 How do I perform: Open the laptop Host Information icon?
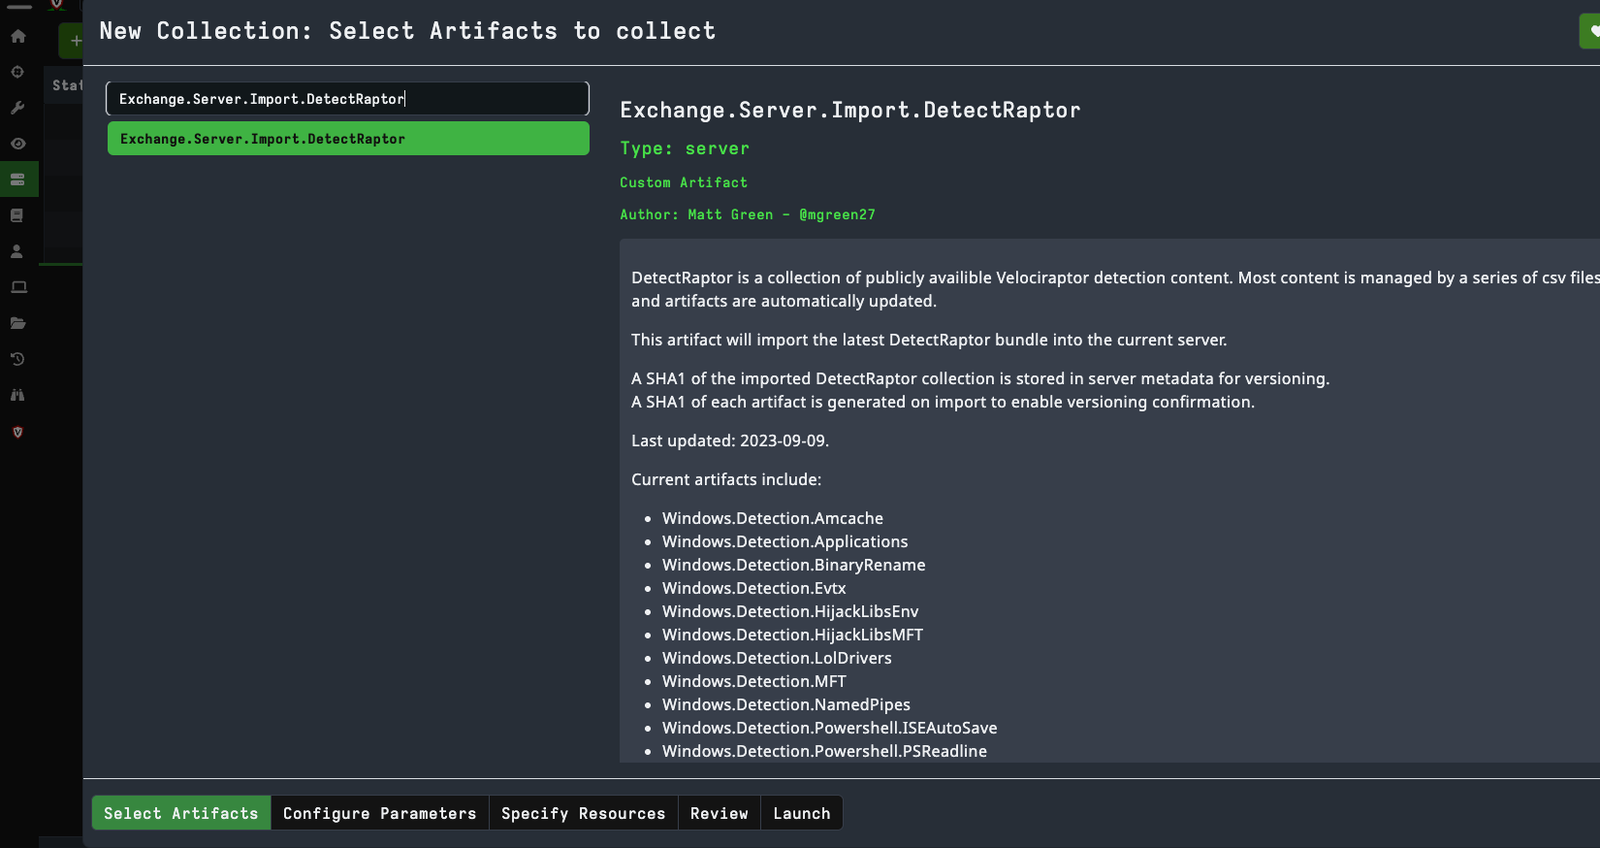coord(18,288)
